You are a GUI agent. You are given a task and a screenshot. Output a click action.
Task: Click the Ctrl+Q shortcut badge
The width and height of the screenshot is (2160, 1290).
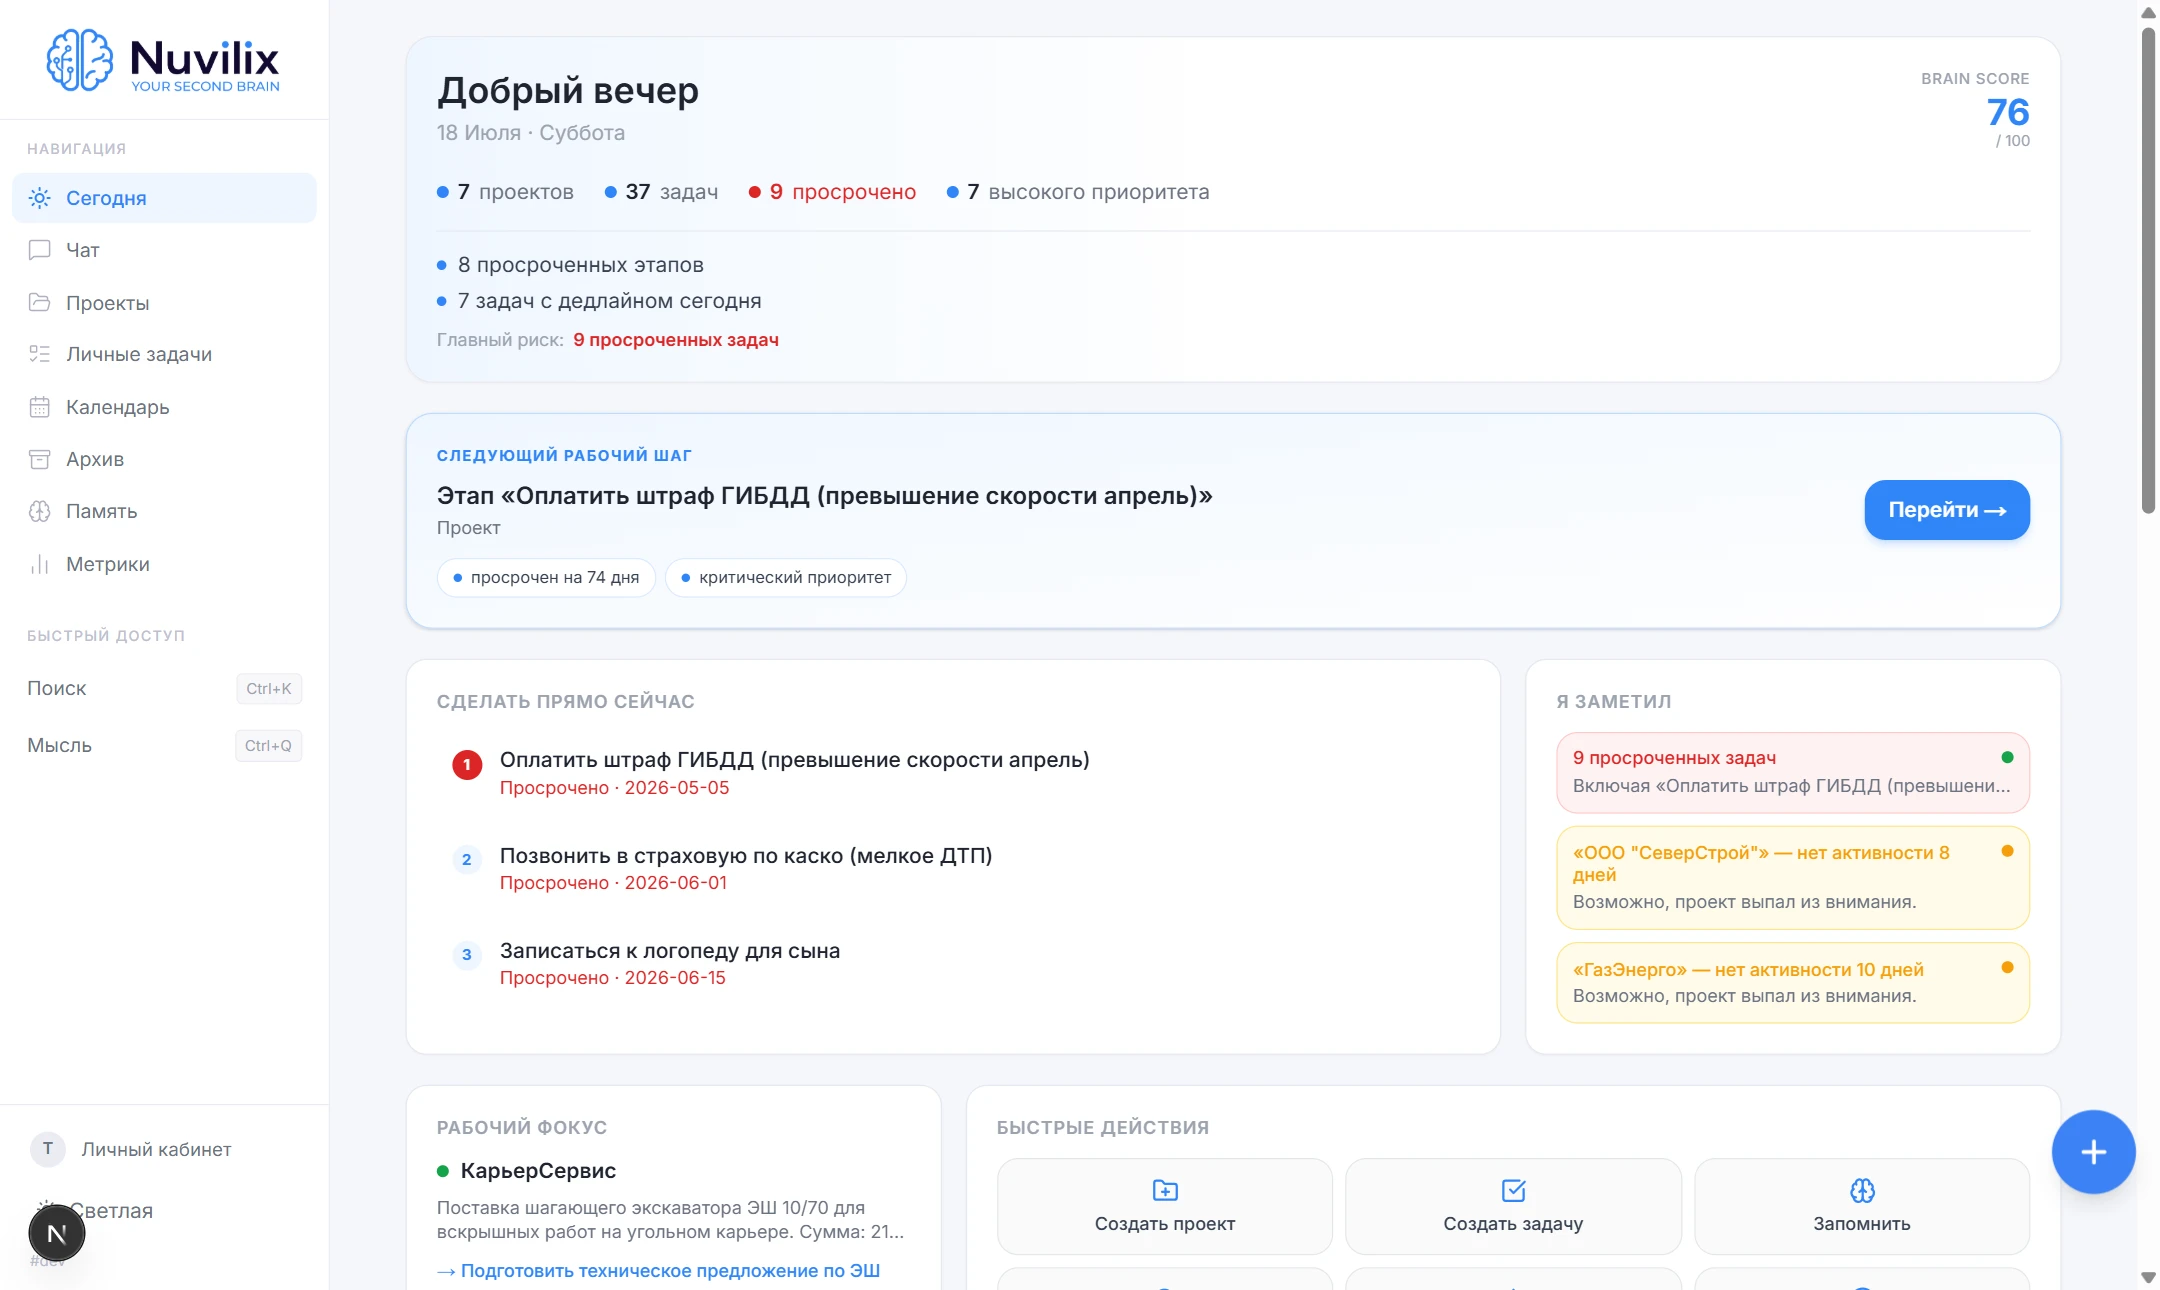tap(269, 745)
